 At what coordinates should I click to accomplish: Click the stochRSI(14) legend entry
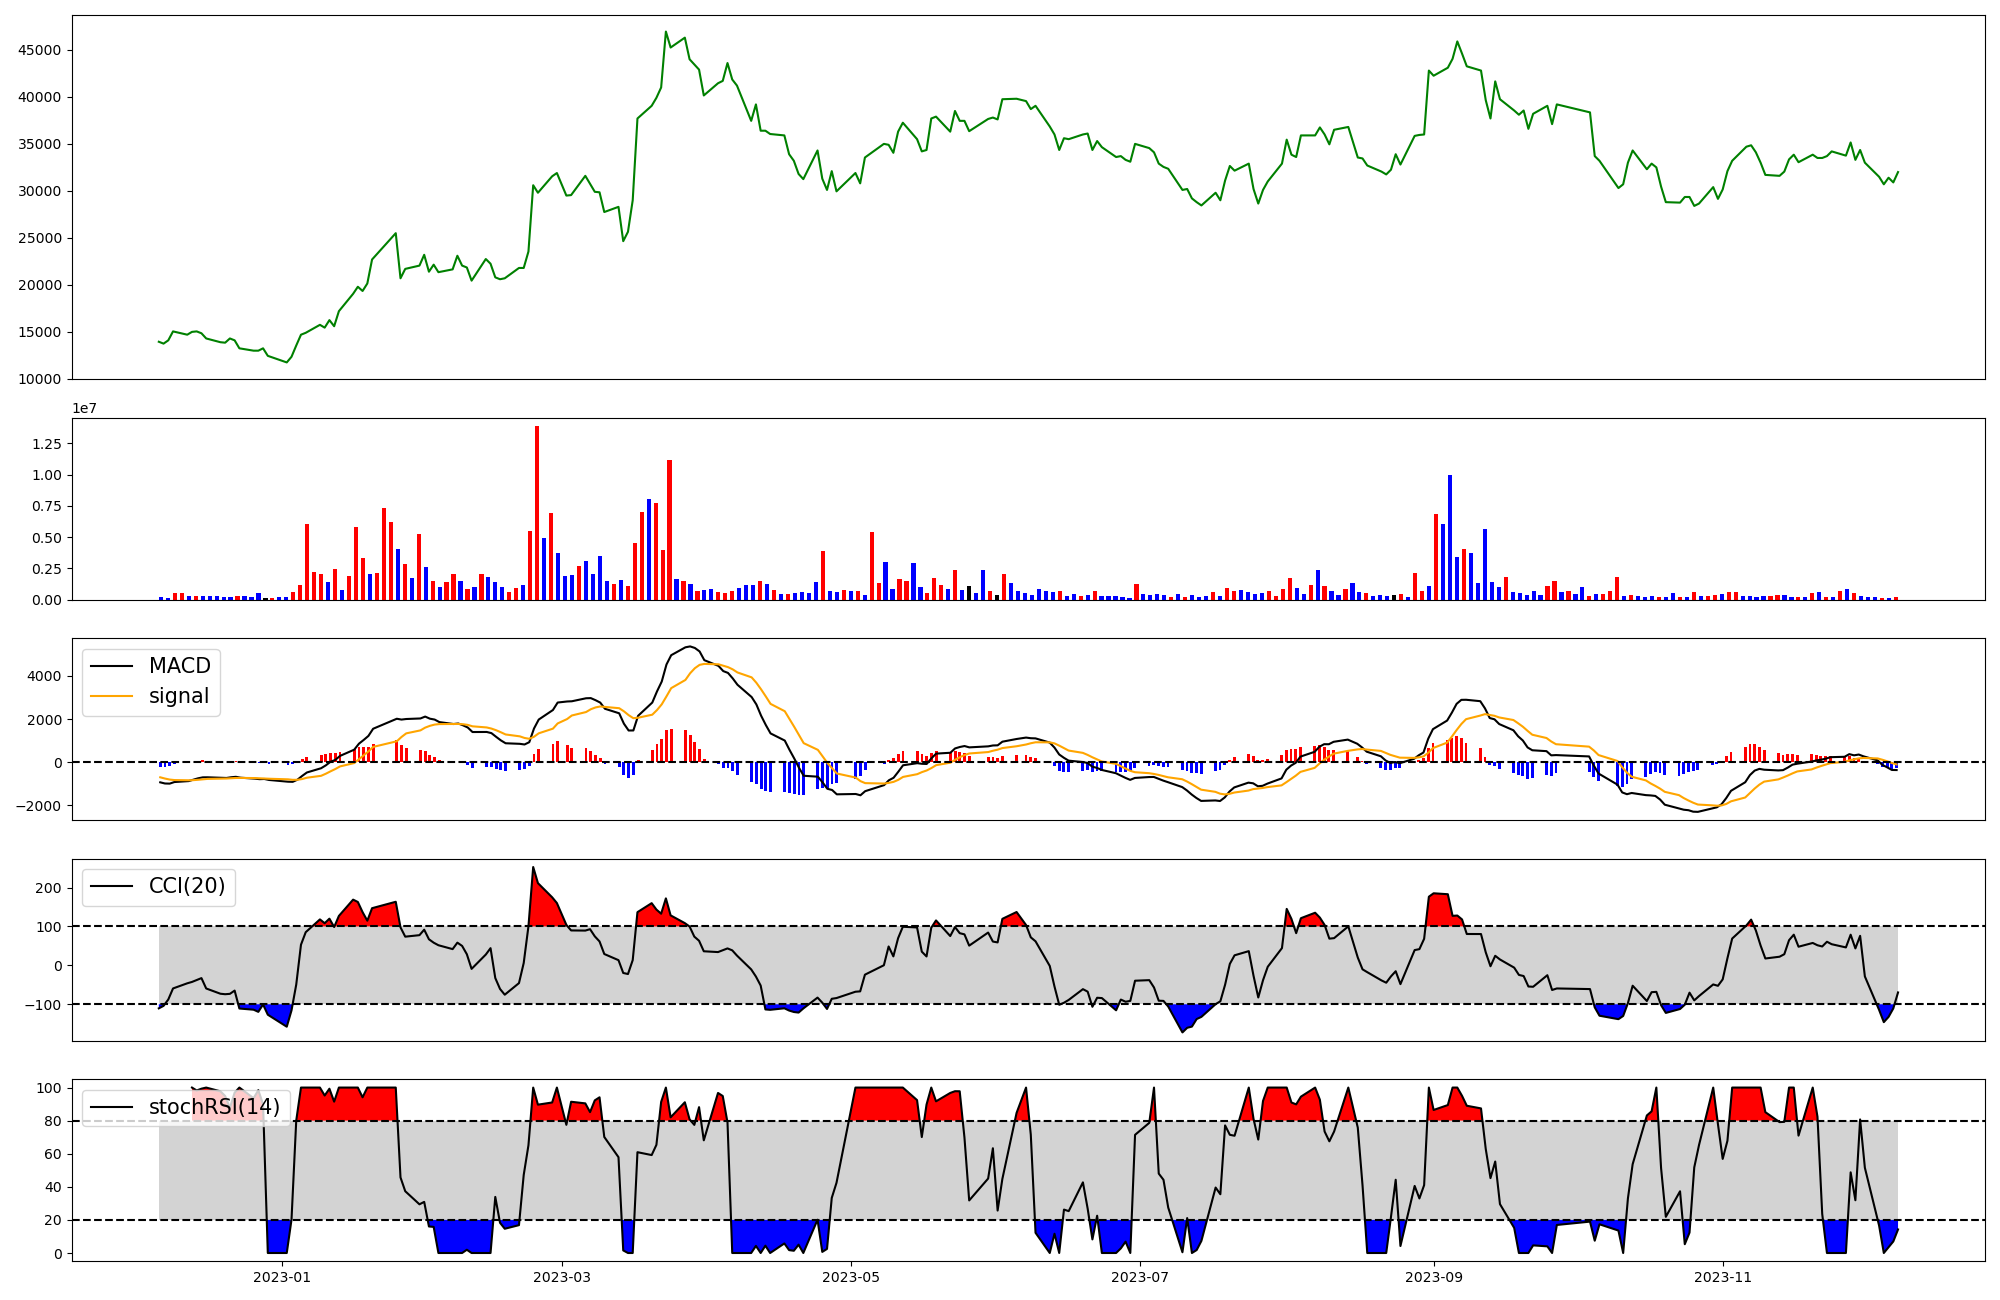pos(214,1107)
